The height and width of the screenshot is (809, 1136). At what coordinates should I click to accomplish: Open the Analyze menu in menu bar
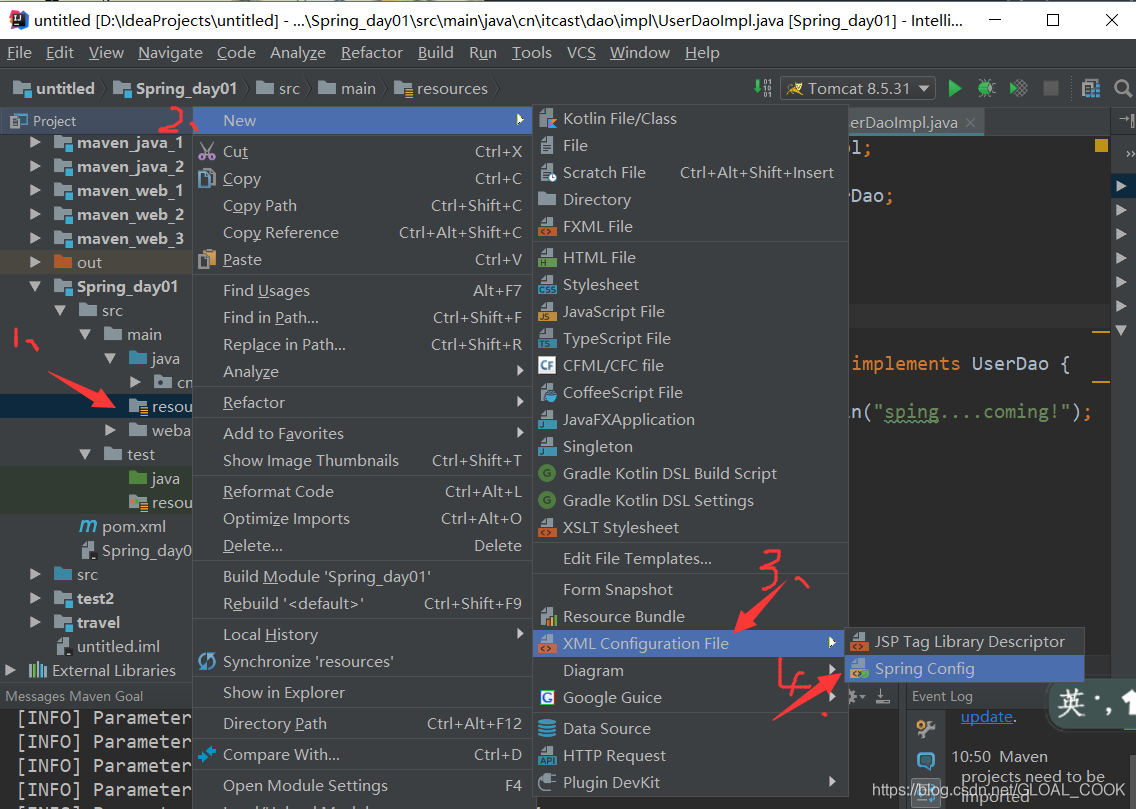point(298,53)
